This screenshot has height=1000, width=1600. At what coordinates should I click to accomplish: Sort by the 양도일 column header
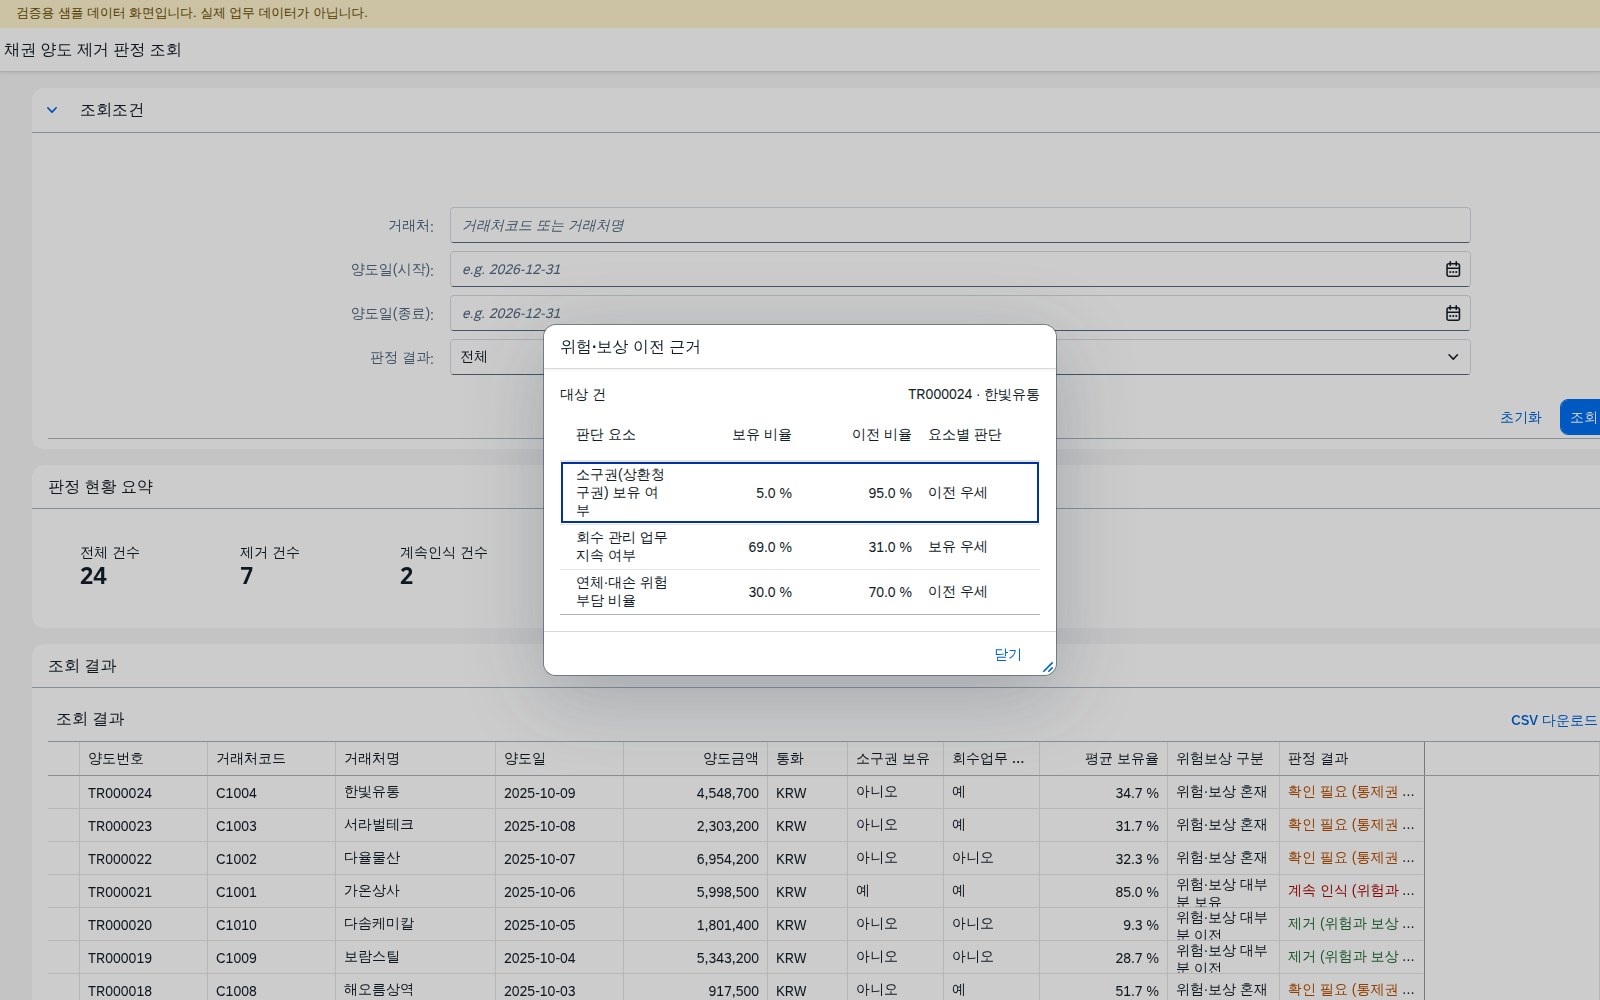[x=559, y=759]
